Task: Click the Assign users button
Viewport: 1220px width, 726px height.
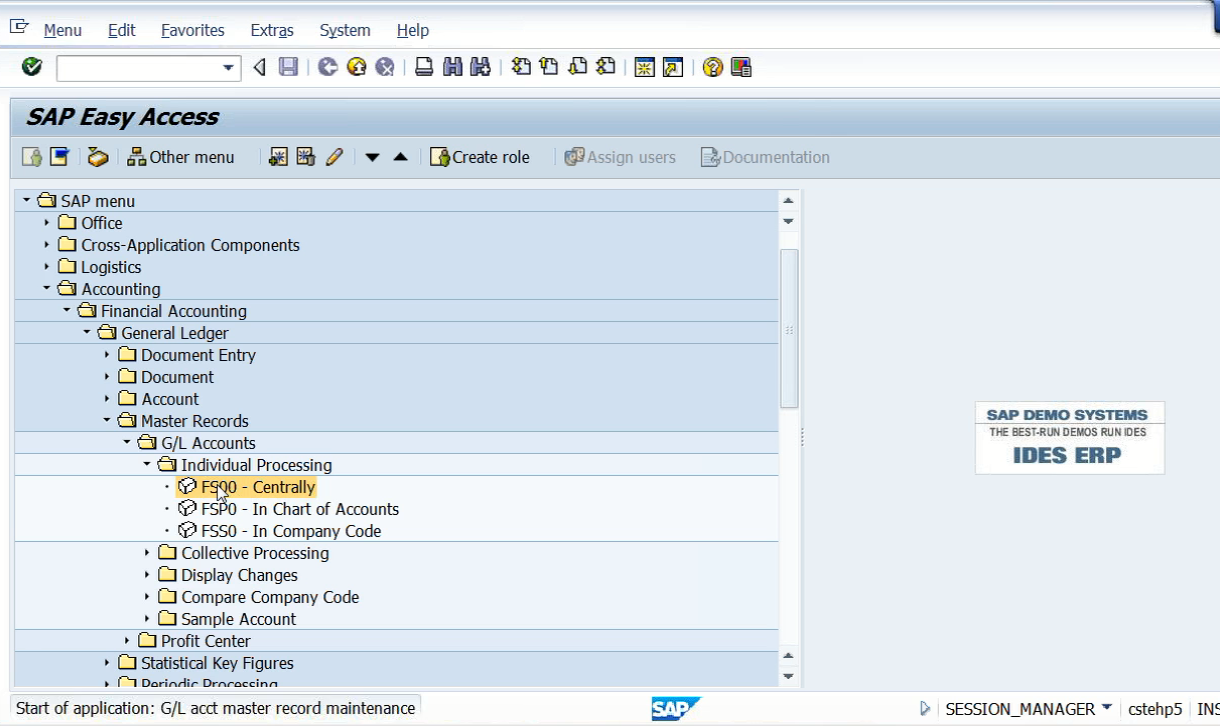Action: pyautogui.click(x=620, y=157)
